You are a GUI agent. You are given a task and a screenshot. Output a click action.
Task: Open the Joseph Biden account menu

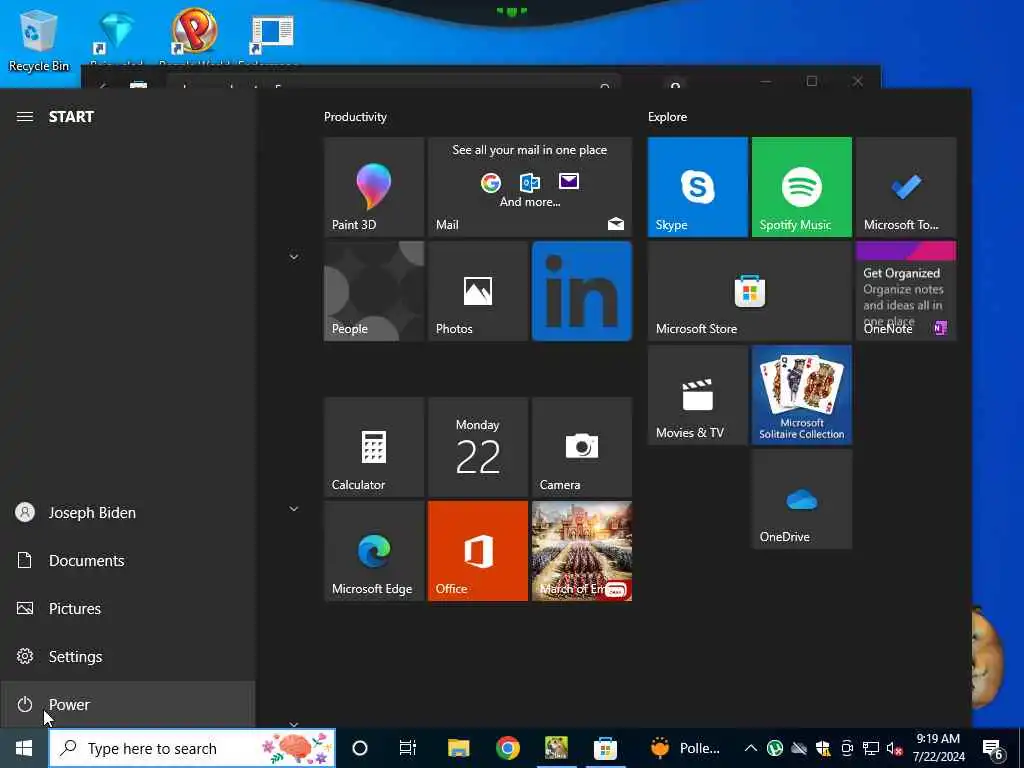[127, 513]
